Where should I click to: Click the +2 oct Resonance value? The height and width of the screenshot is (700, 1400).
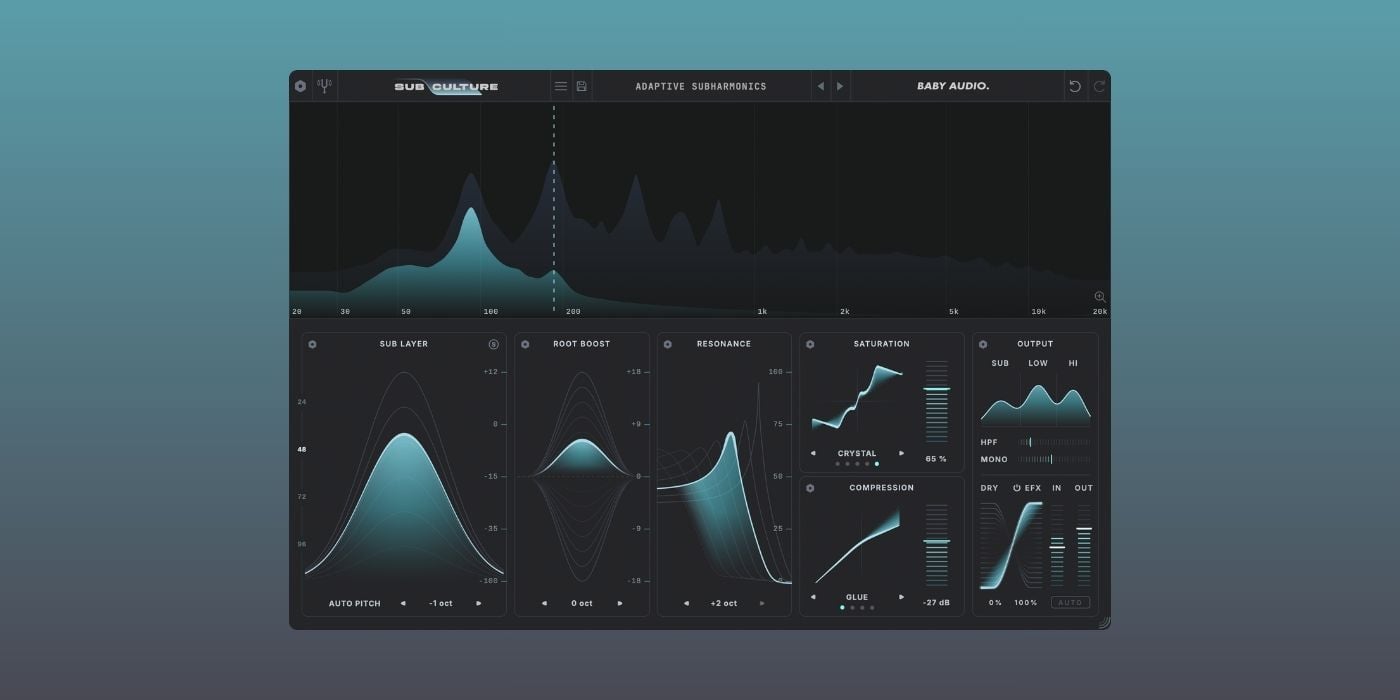(723, 603)
